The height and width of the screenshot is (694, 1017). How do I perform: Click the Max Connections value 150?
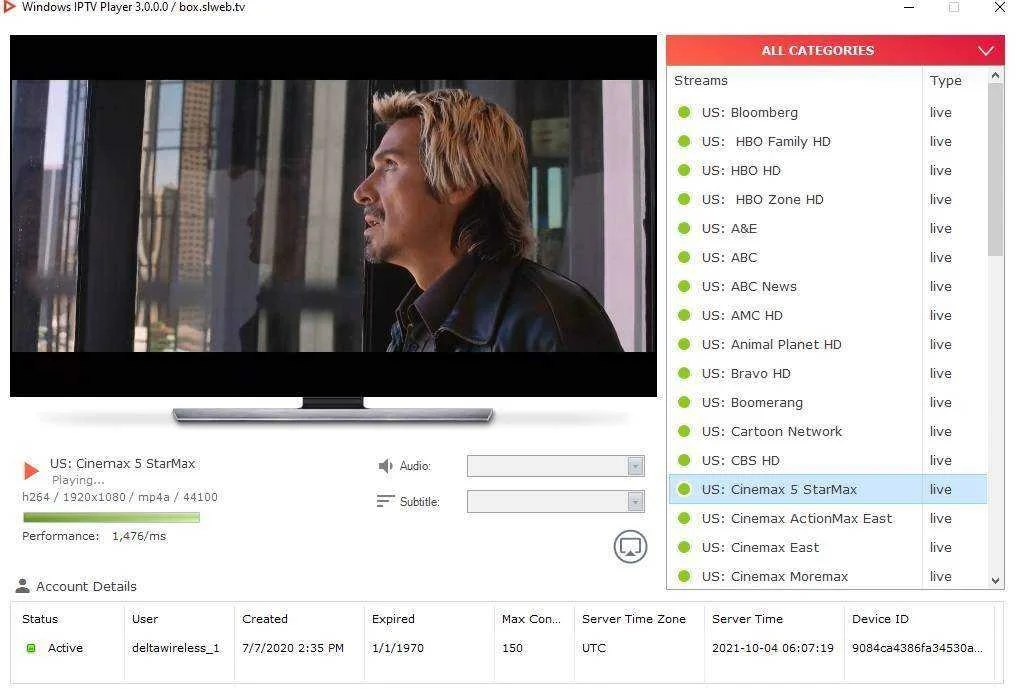click(x=512, y=648)
